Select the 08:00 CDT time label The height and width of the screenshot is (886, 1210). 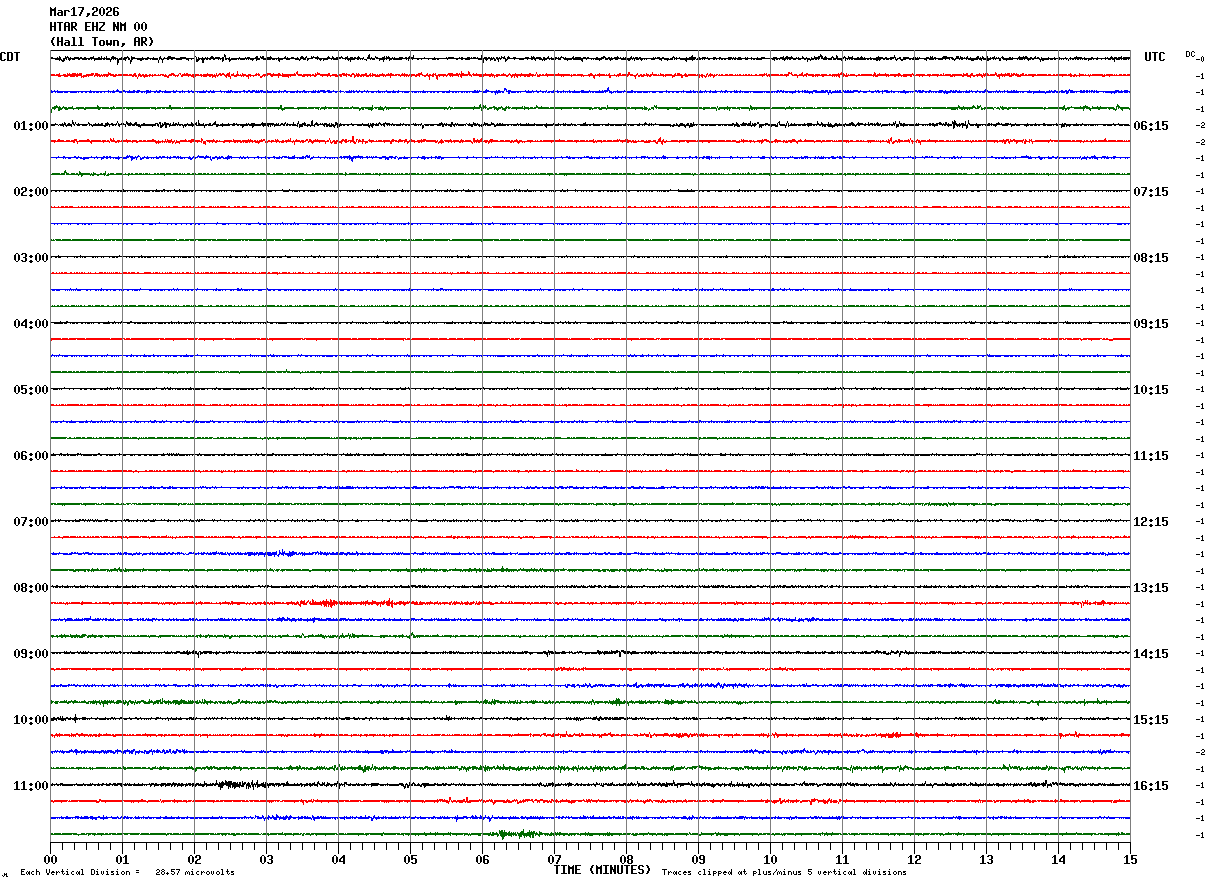tap(31, 588)
